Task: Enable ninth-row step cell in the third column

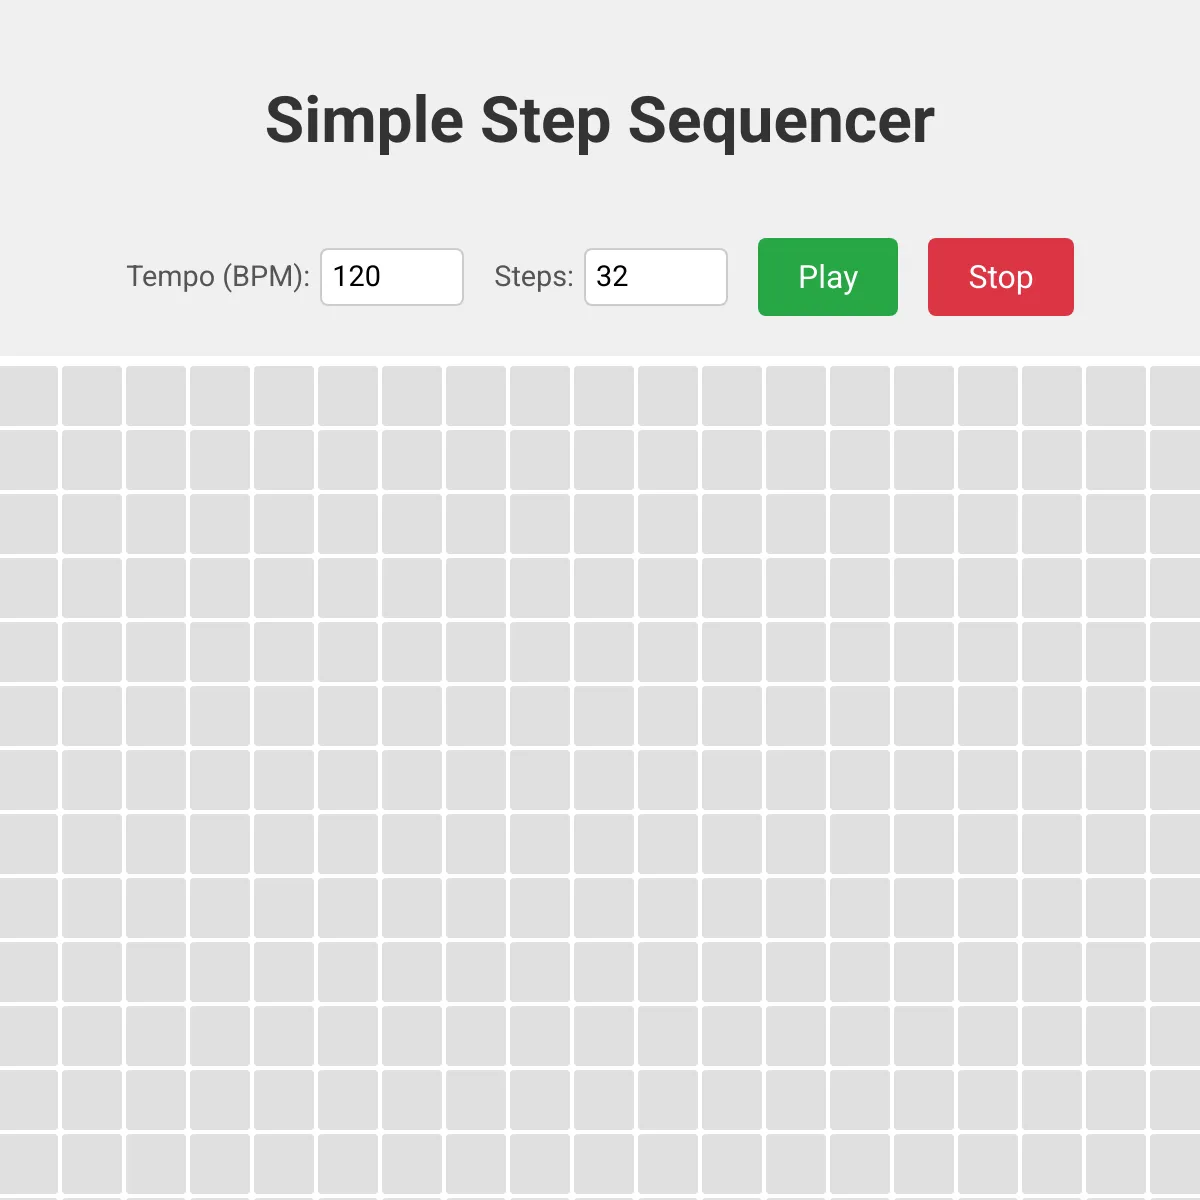Action: (156, 908)
